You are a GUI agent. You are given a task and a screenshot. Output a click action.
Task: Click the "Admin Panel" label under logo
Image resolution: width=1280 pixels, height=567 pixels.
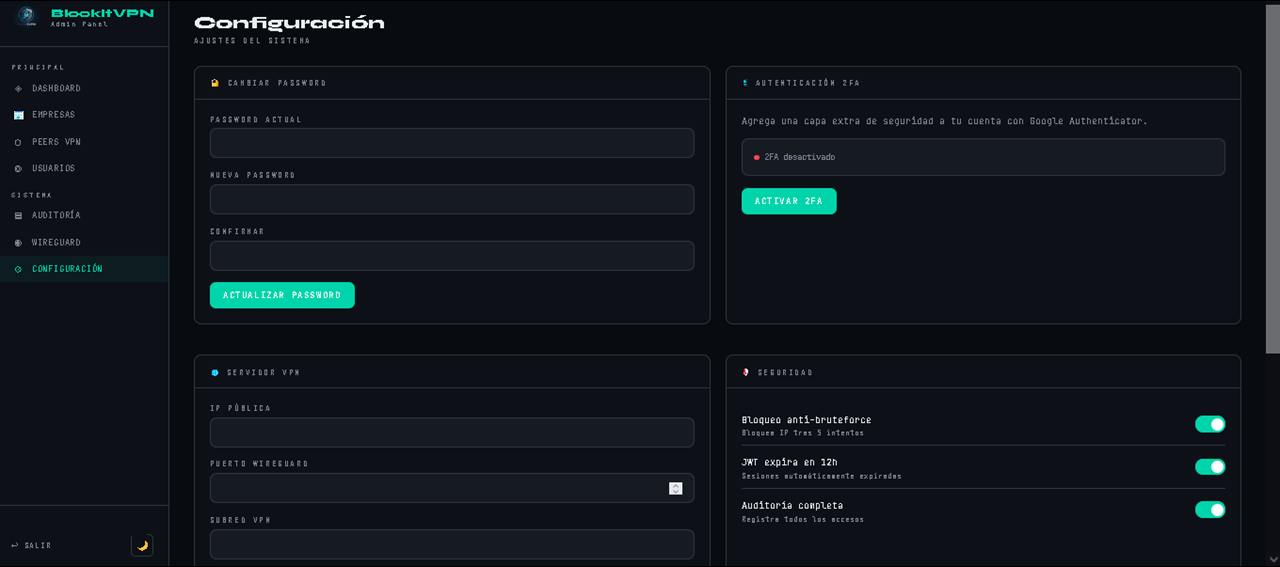click(x=79, y=24)
